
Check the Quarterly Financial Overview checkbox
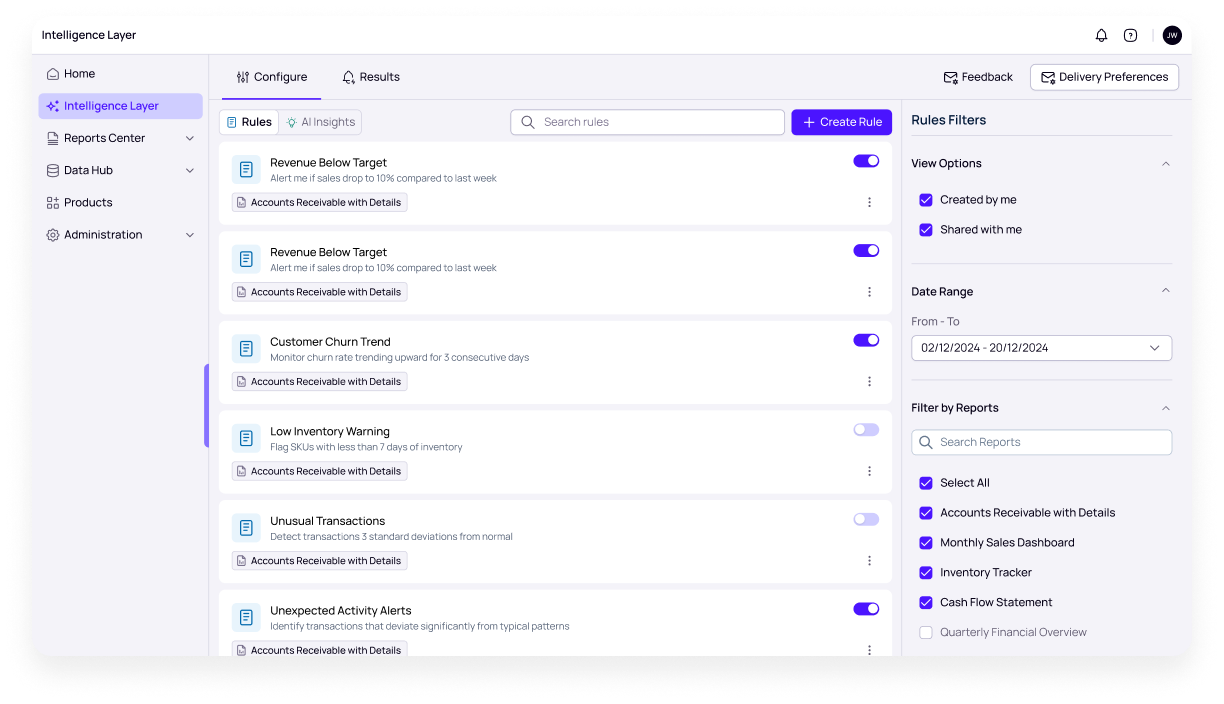pos(926,633)
